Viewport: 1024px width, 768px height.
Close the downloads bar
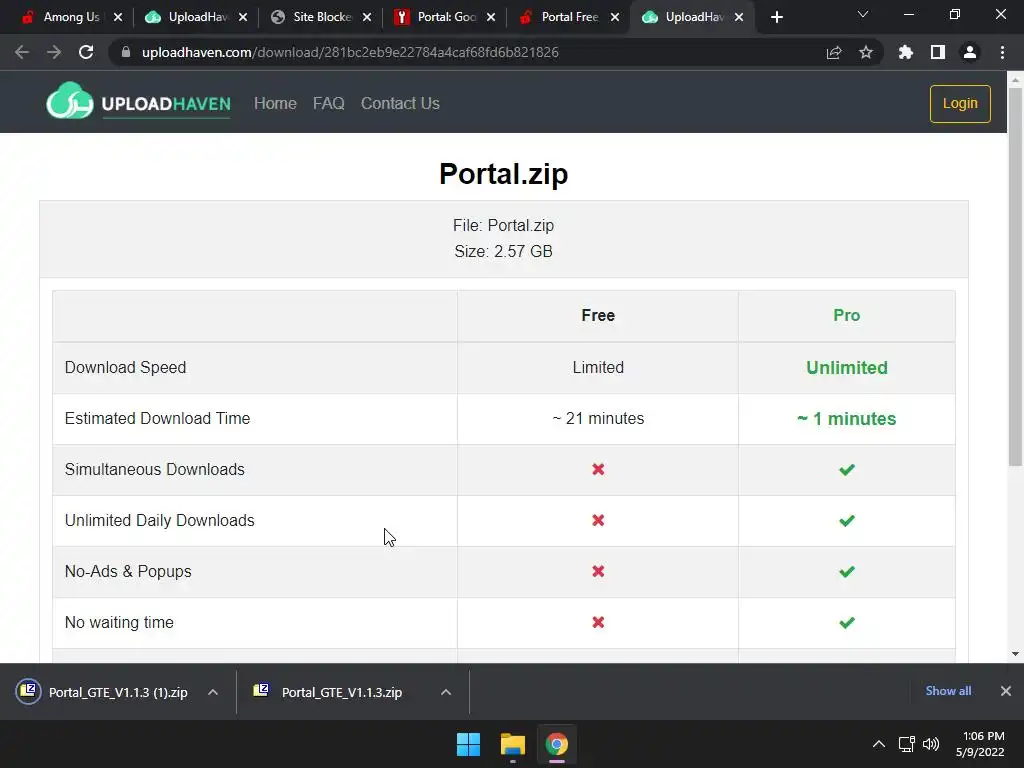[1006, 691]
